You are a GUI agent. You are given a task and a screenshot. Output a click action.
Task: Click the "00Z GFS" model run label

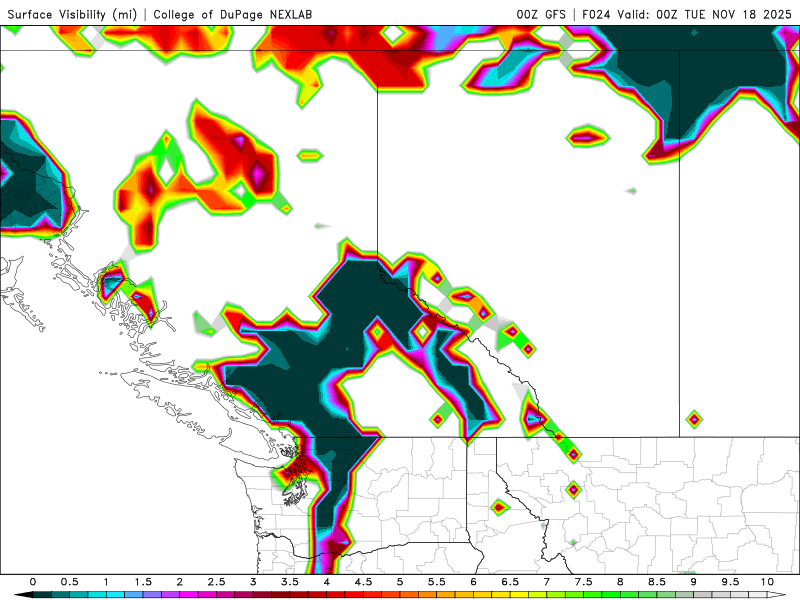point(541,14)
